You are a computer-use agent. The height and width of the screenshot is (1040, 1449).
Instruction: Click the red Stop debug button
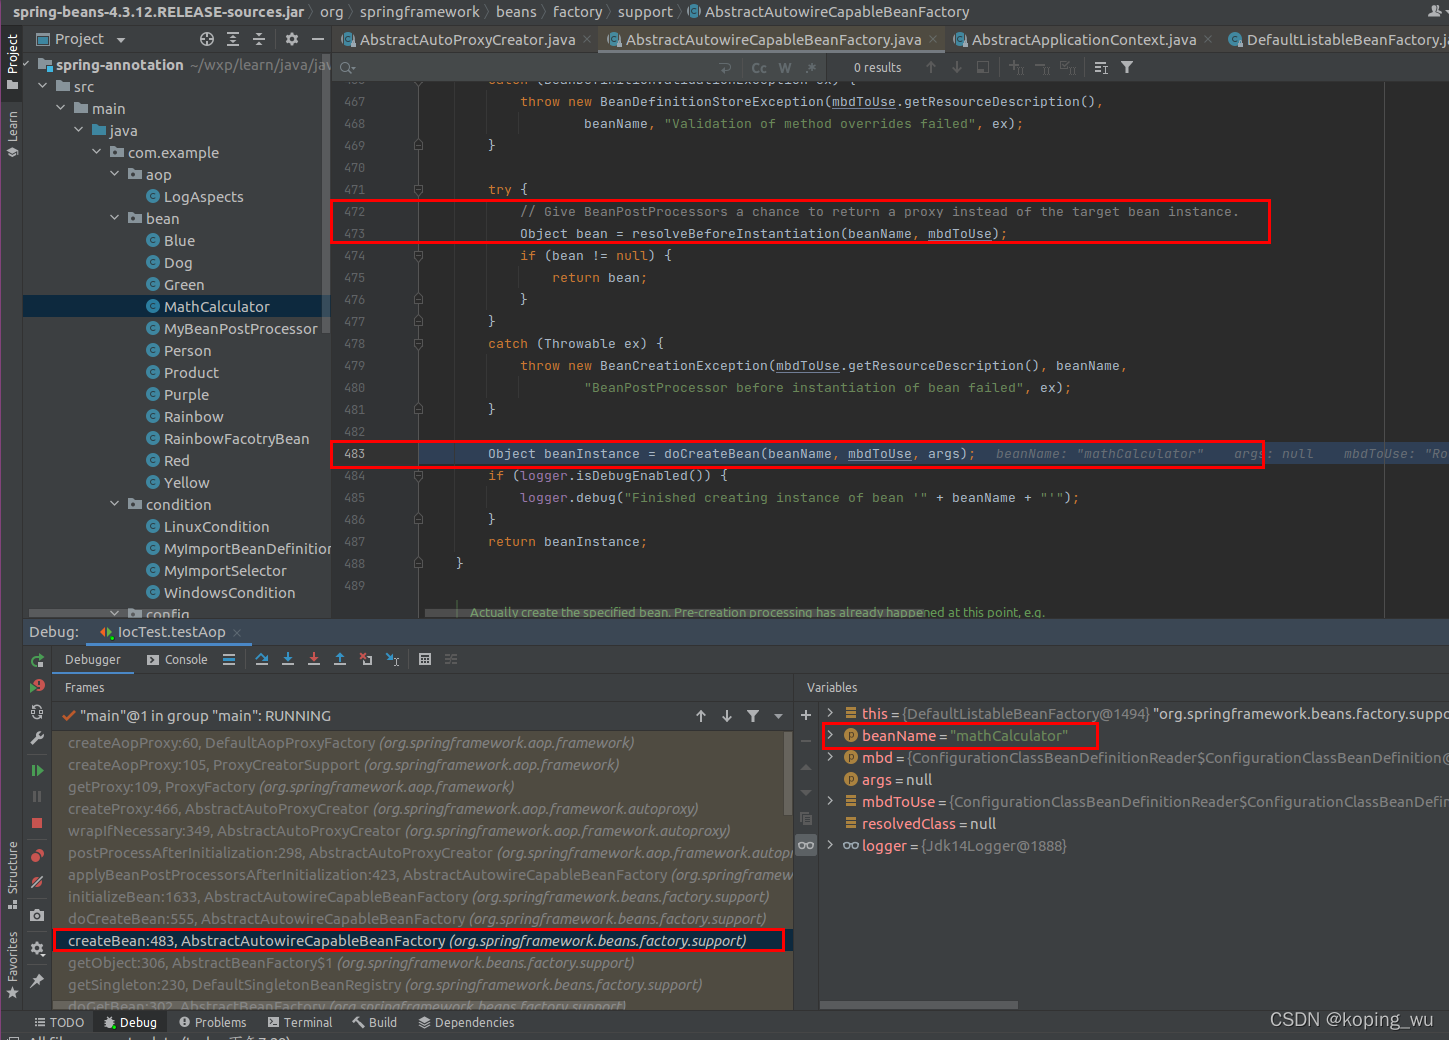click(37, 823)
